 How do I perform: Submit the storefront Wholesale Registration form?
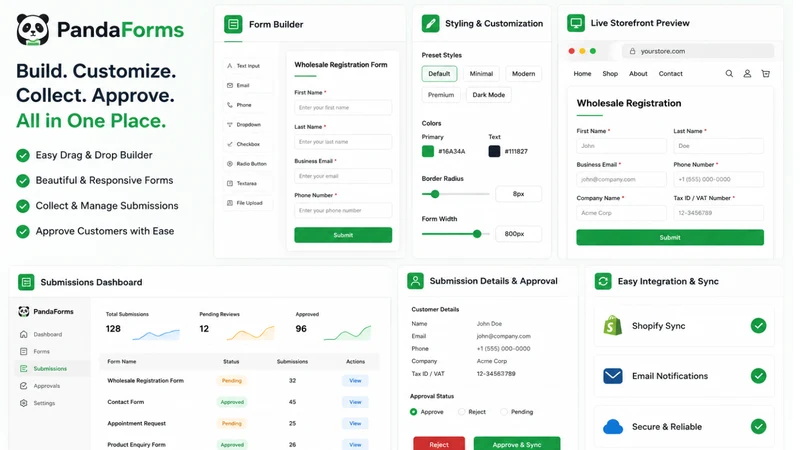[670, 237]
